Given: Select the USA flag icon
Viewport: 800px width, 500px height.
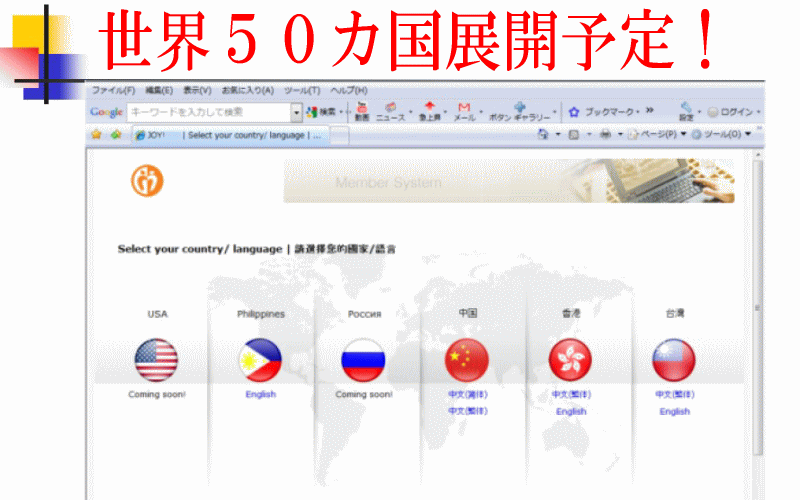Looking at the screenshot, I should (x=156, y=360).
